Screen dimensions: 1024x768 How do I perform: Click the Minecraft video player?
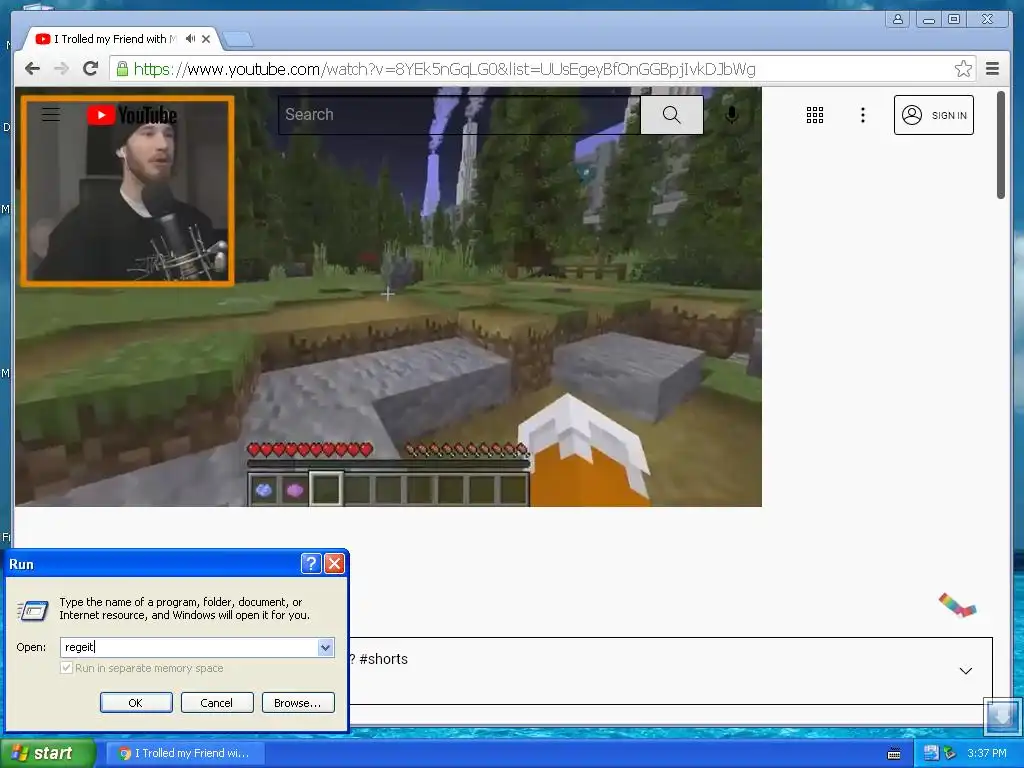(388, 296)
